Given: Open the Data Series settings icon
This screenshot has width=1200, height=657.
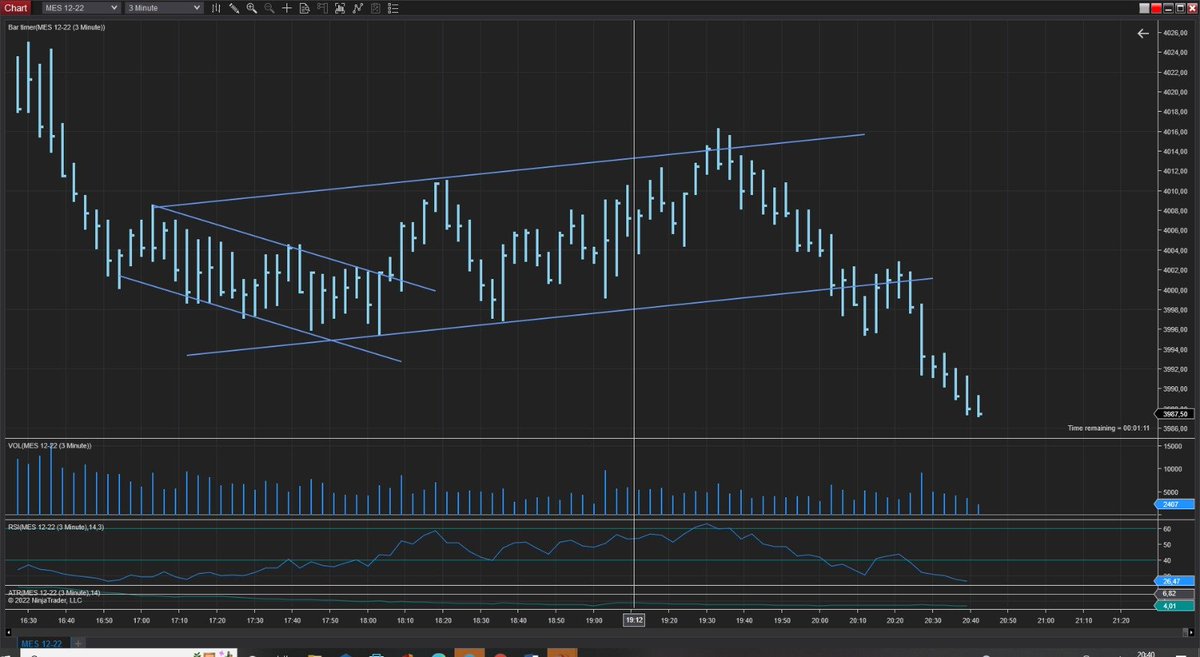Looking at the screenshot, I should point(305,8).
